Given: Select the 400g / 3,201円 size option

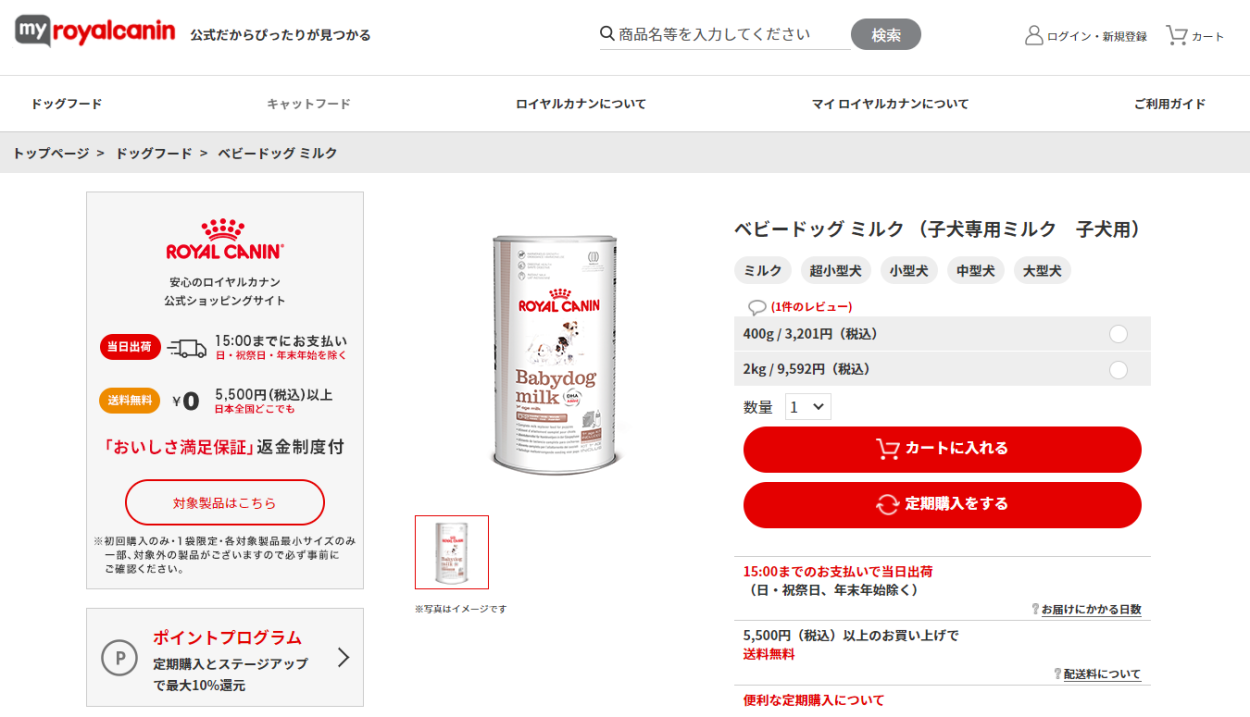Looking at the screenshot, I should [x=942, y=334].
